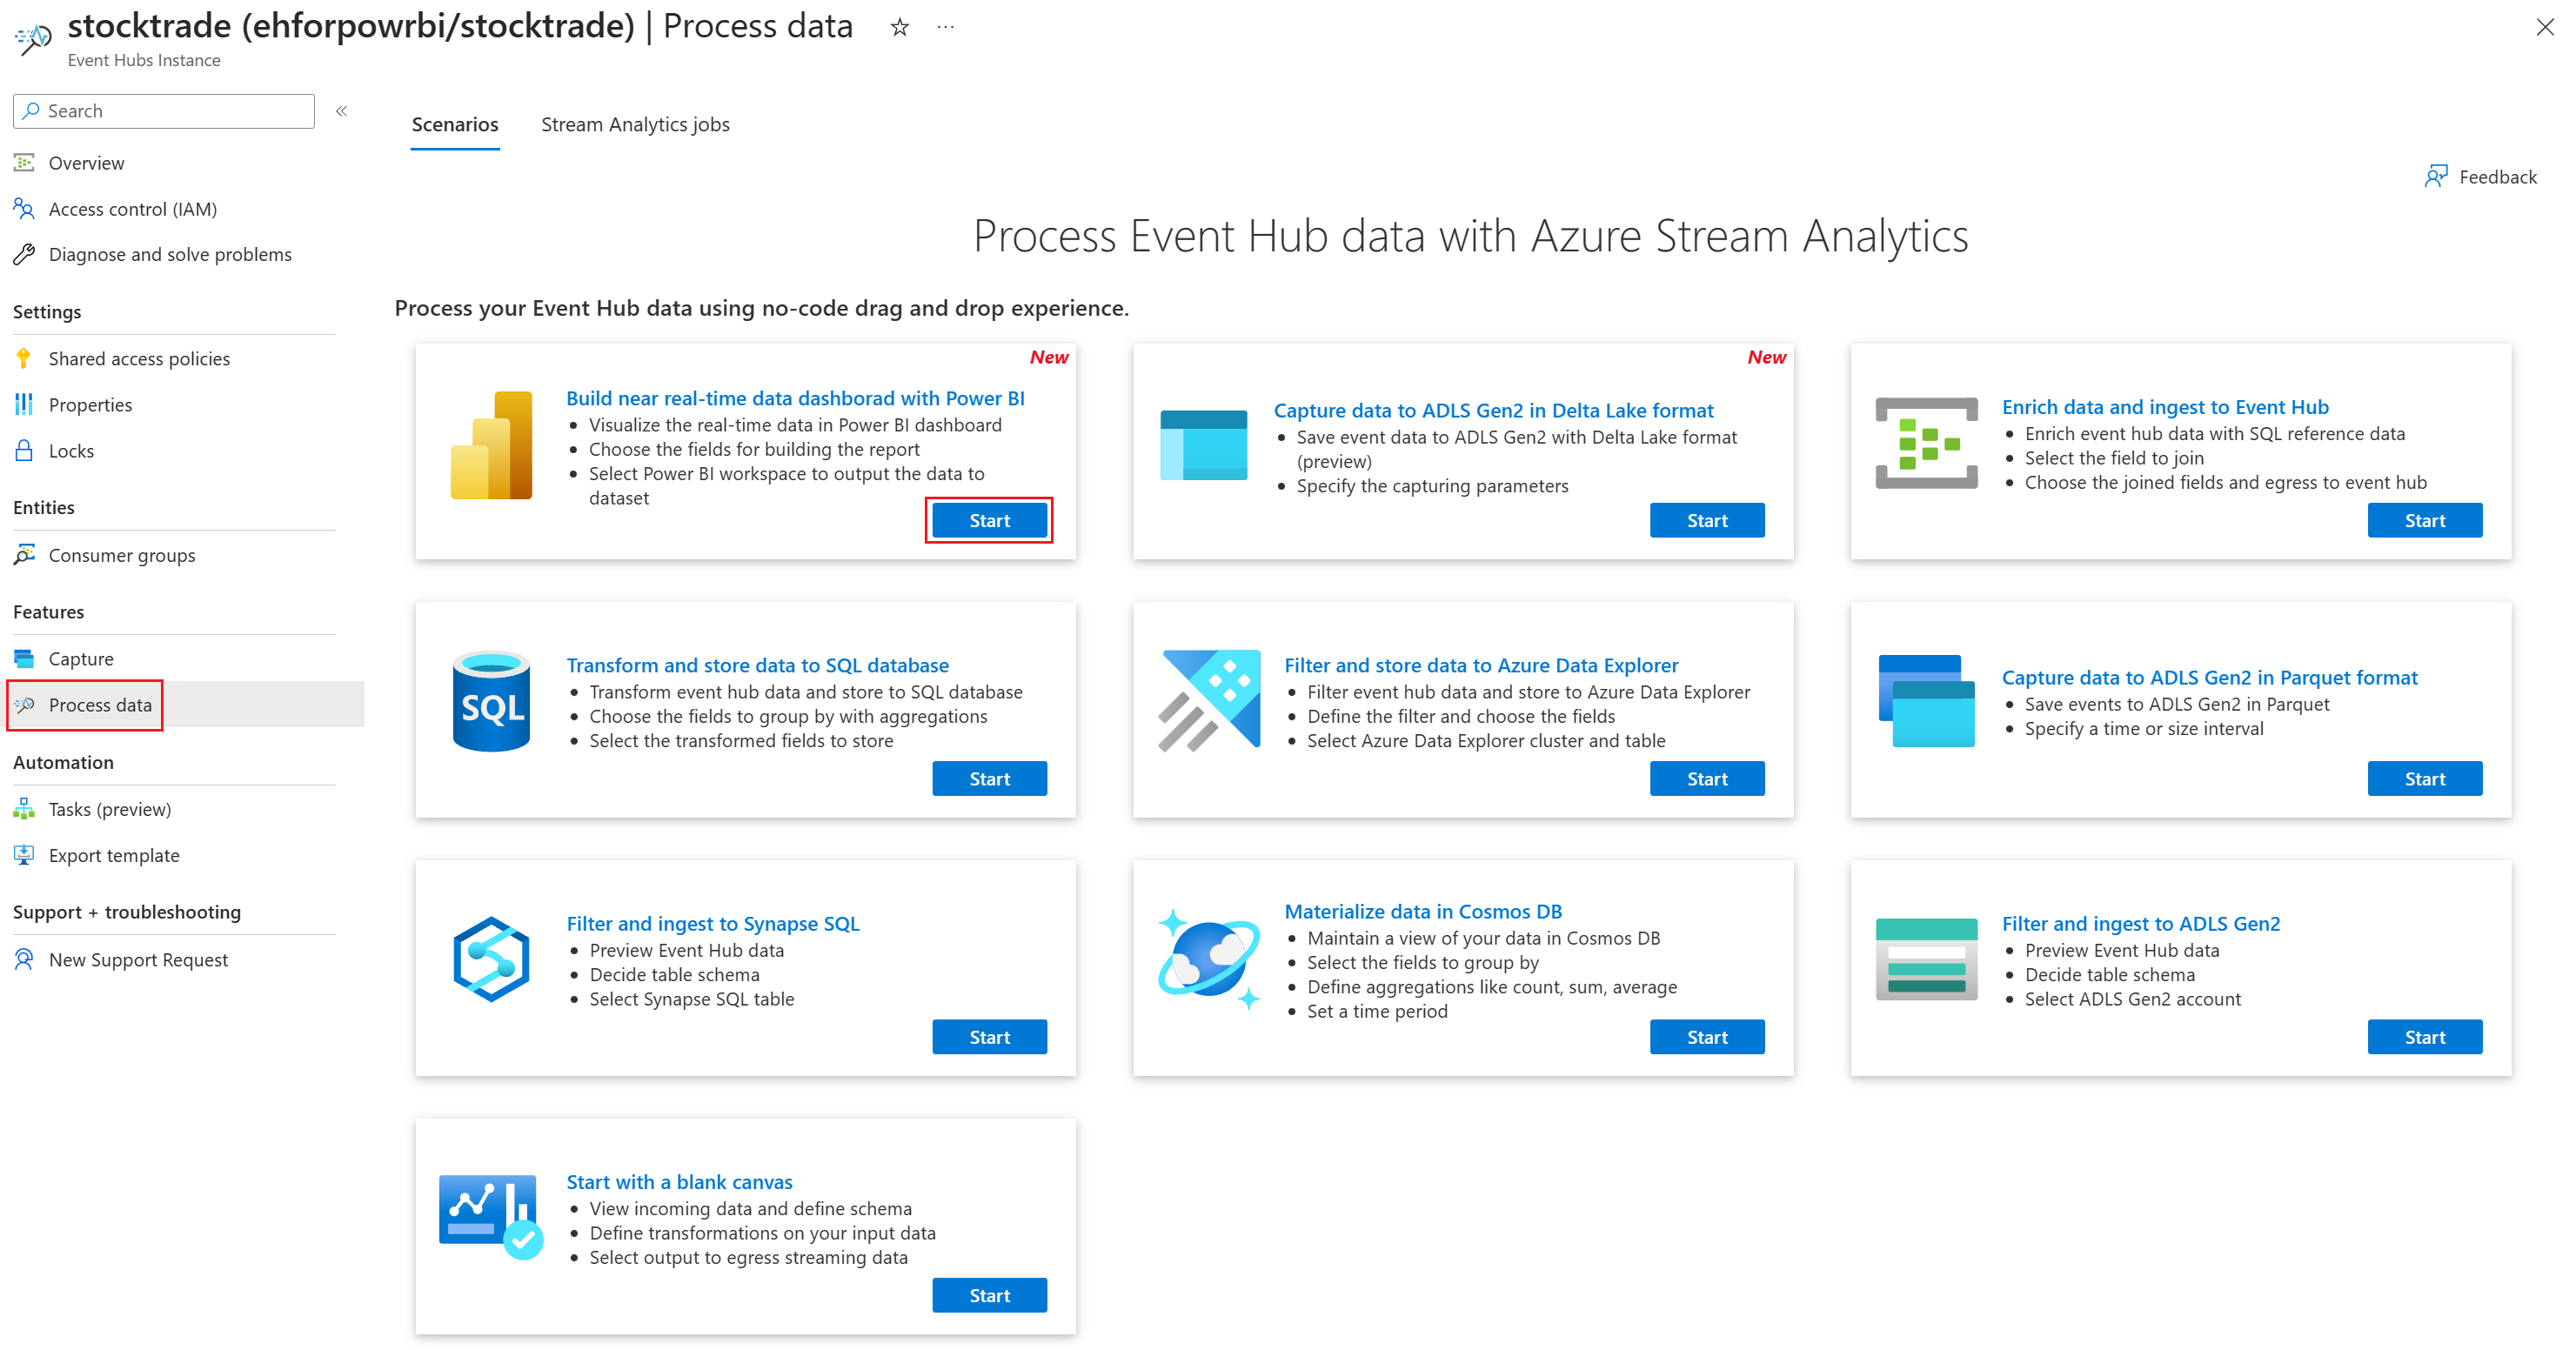This screenshot has width=2576, height=1350.
Task: Select the Scenarios tab
Action: point(455,124)
